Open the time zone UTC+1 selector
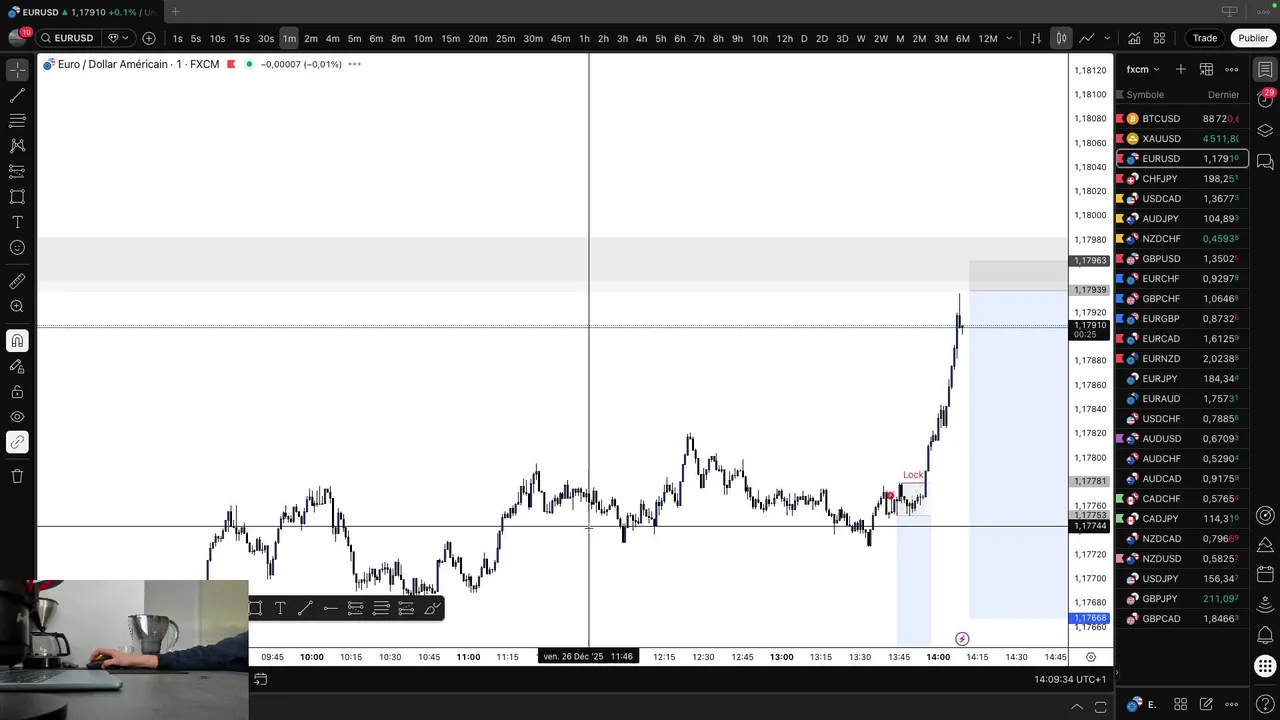 1070,679
